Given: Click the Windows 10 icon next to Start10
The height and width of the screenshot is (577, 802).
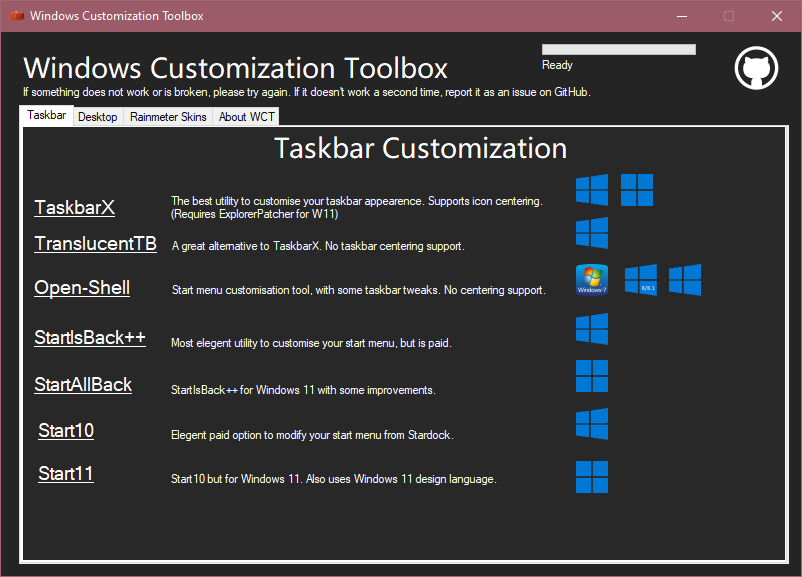Looking at the screenshot, I should [x=591, y=424].
